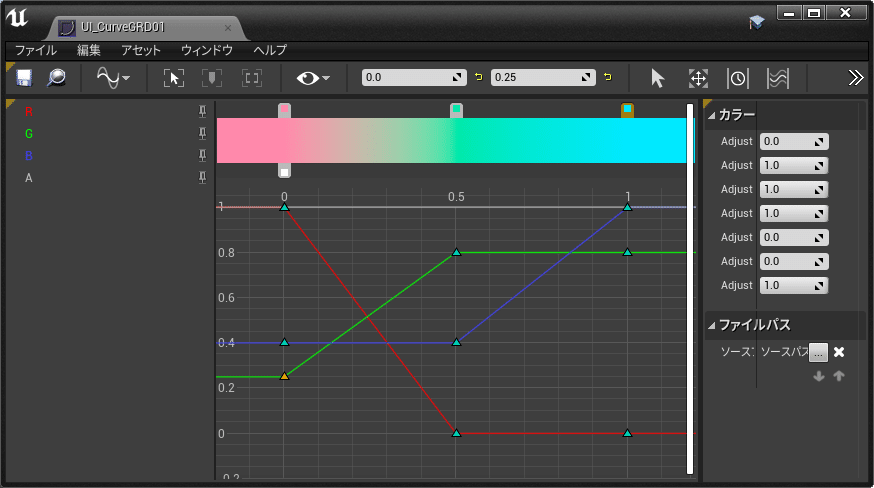Pin the R channel curve
The width and height of the screenshot is (874, 488).
[202, 112]
